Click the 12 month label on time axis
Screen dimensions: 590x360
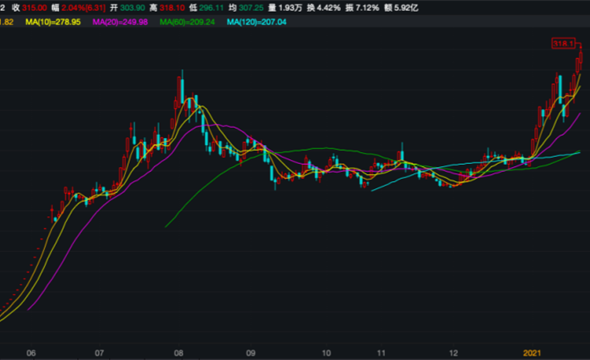pyautogui.click(x=453, y=353)
